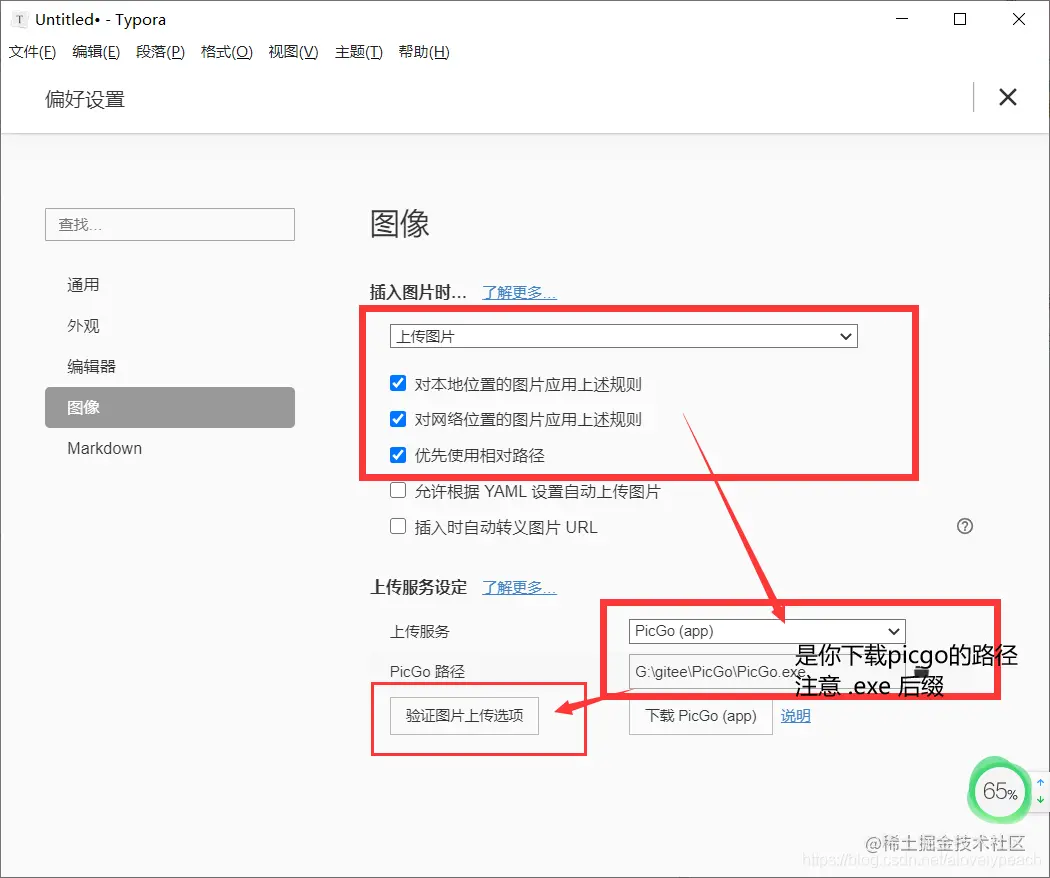Viewport: 1050px width, 878px height.
Task: Open the 说明 link
Action: click(x=795, y=716)
